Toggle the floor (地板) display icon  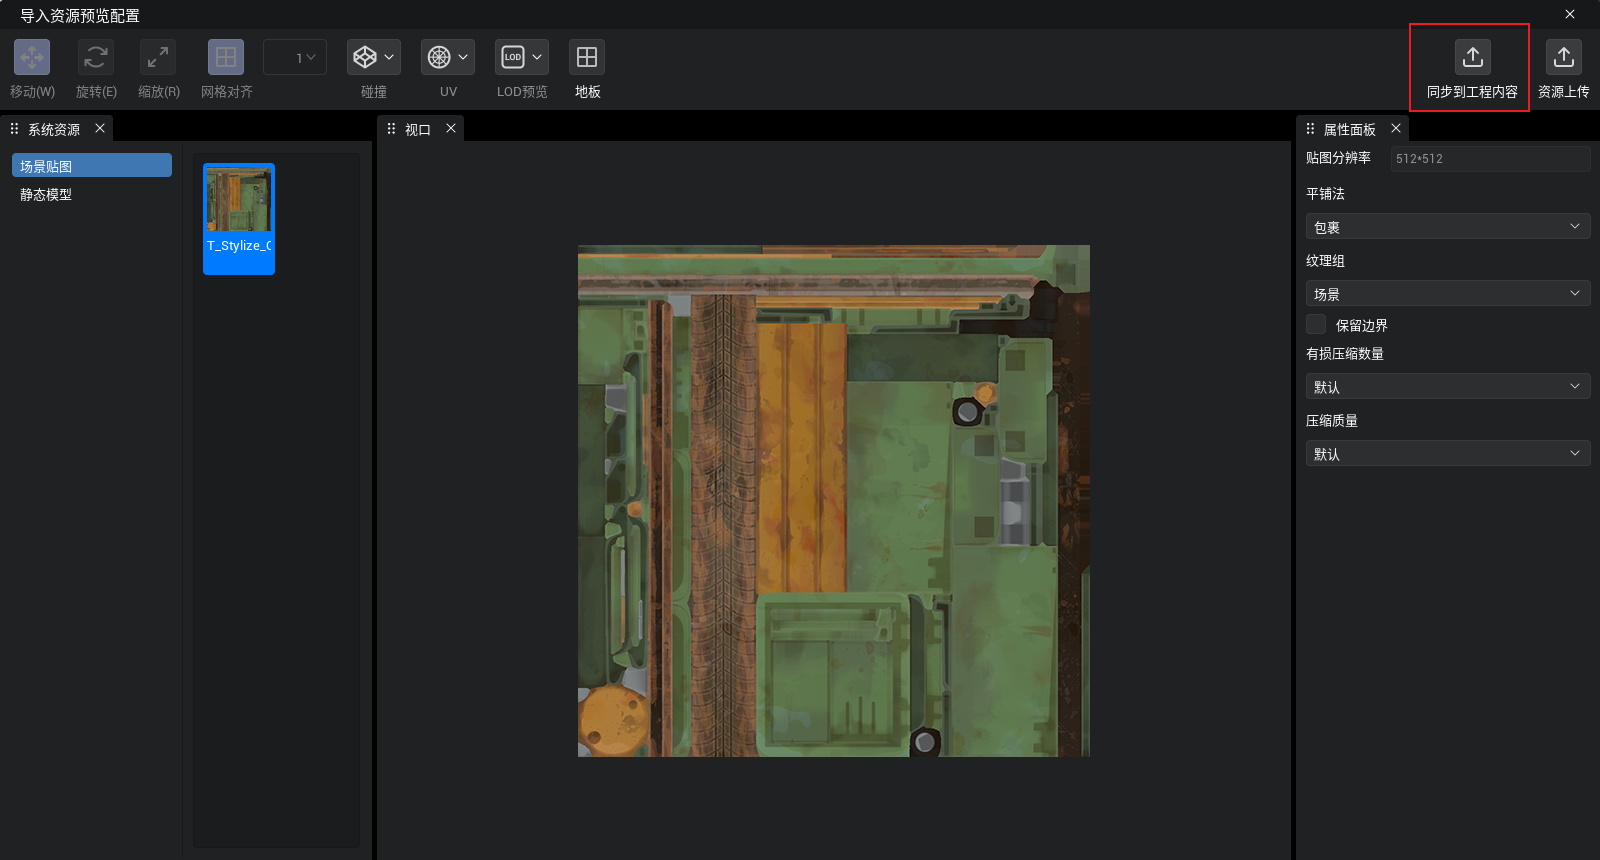pos(587,57)
